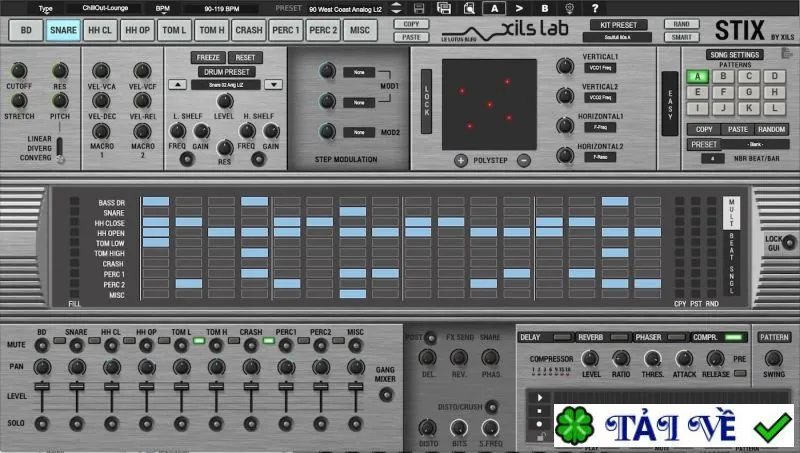
Task: Open the settings gear icon in top bar
Action: 569,8
